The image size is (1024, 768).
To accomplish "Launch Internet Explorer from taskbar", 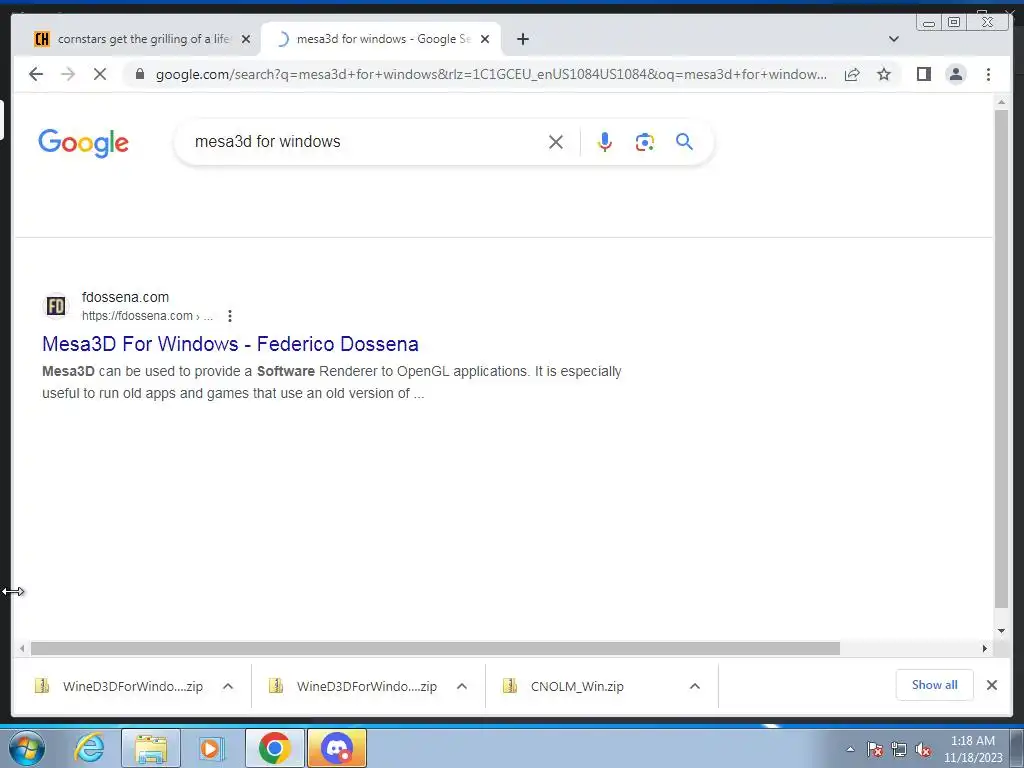I will click(x=89, y=748).
